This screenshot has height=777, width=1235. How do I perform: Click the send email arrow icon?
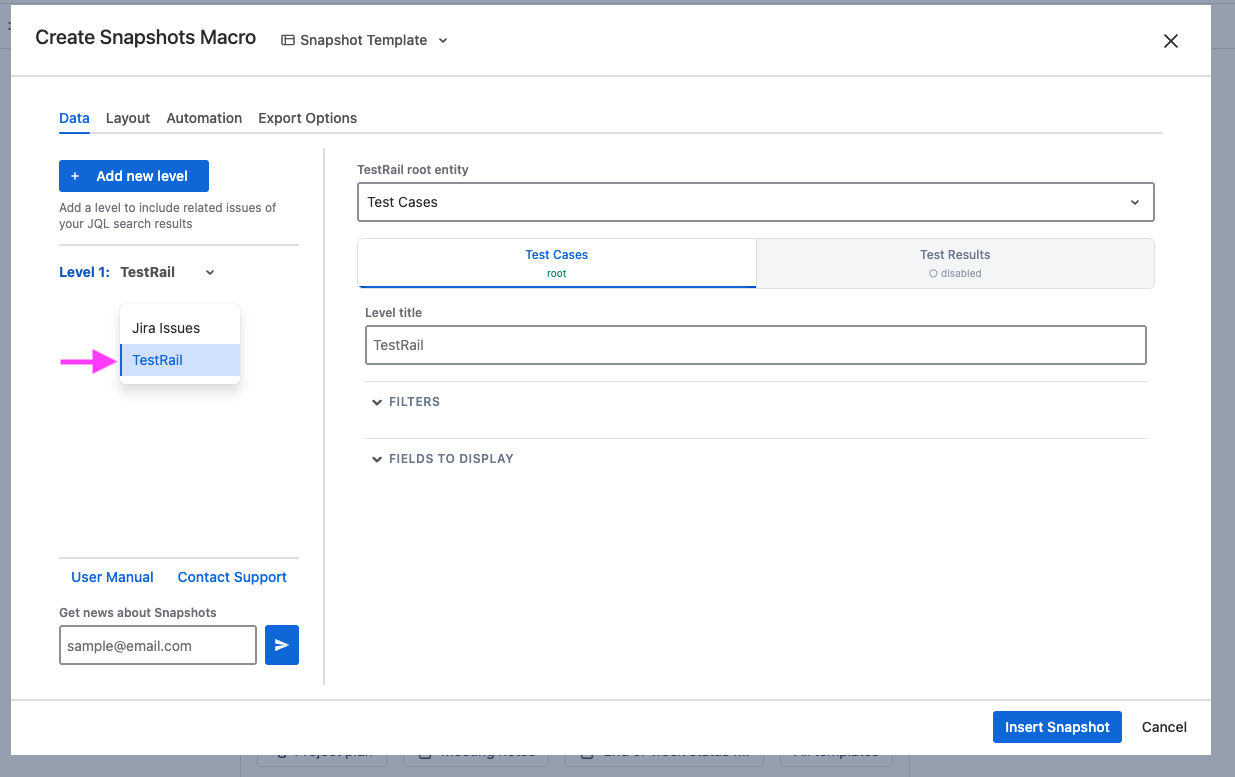(282, 646)
